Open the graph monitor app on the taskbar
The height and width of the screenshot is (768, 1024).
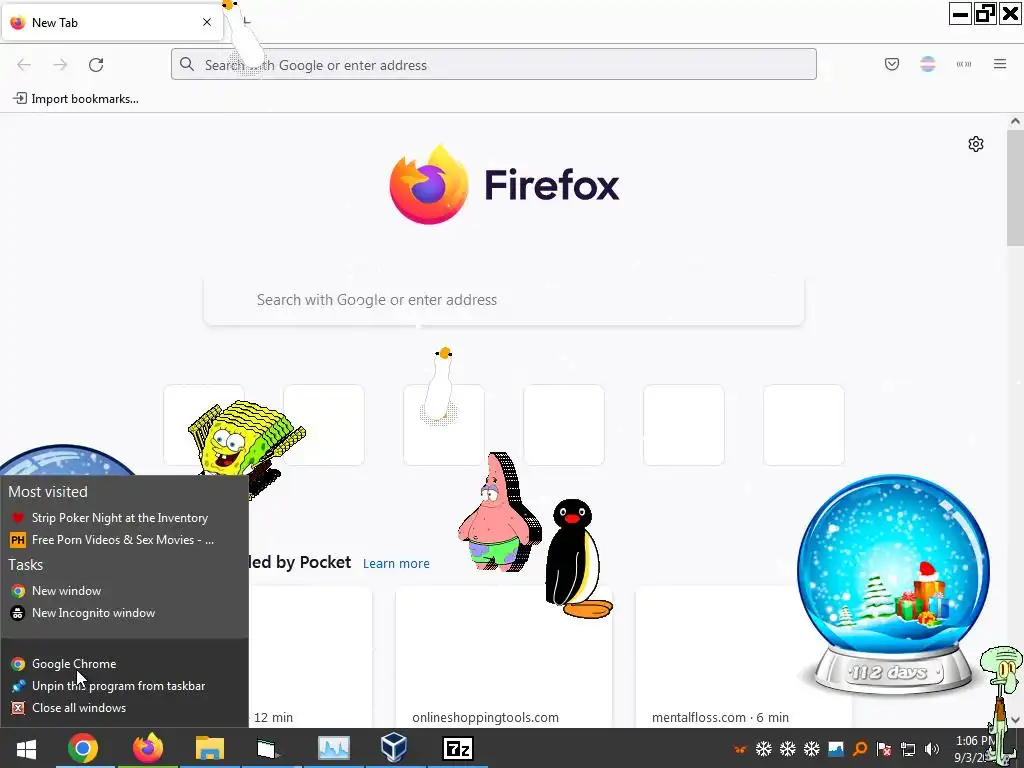[x=334, y=748]
